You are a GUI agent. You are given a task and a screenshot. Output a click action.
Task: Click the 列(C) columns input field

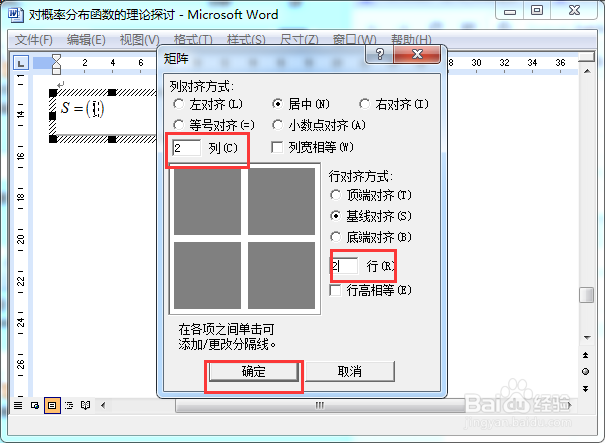(x=186, y=148)
